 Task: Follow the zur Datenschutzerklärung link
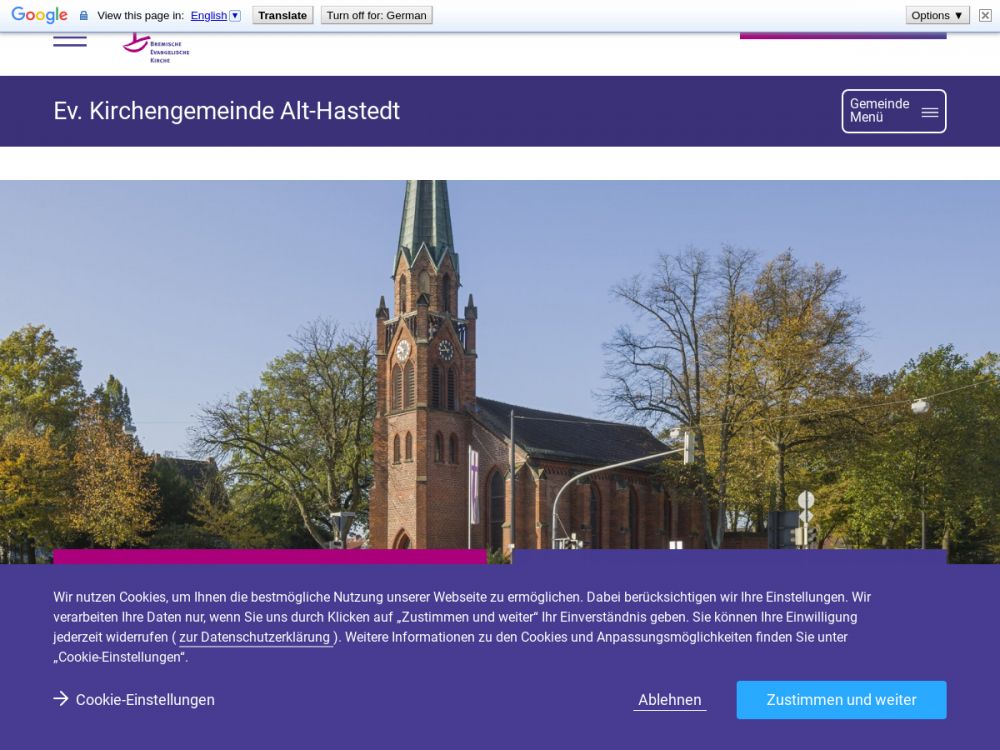coord(254,637)
